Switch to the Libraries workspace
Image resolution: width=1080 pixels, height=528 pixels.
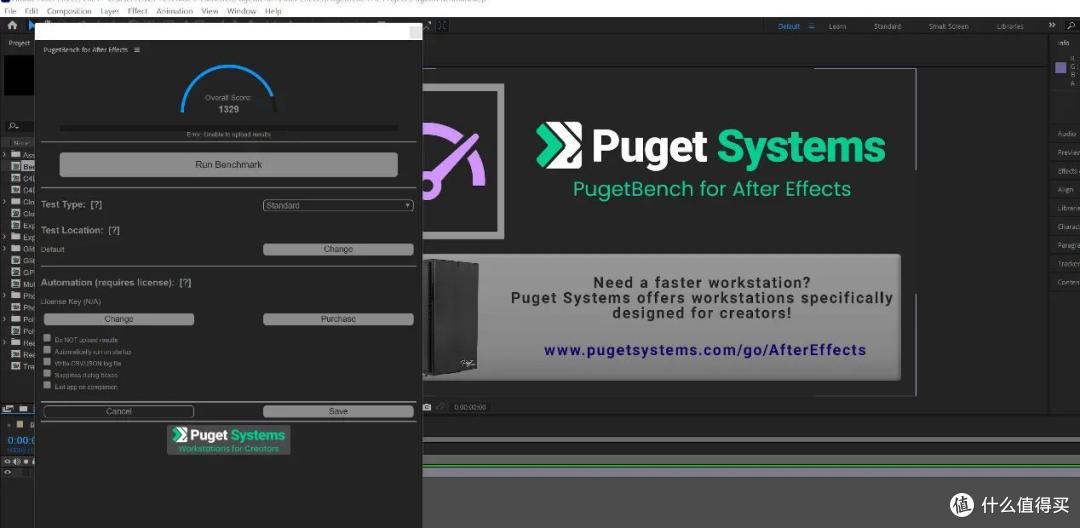(x=1010, y=26)
